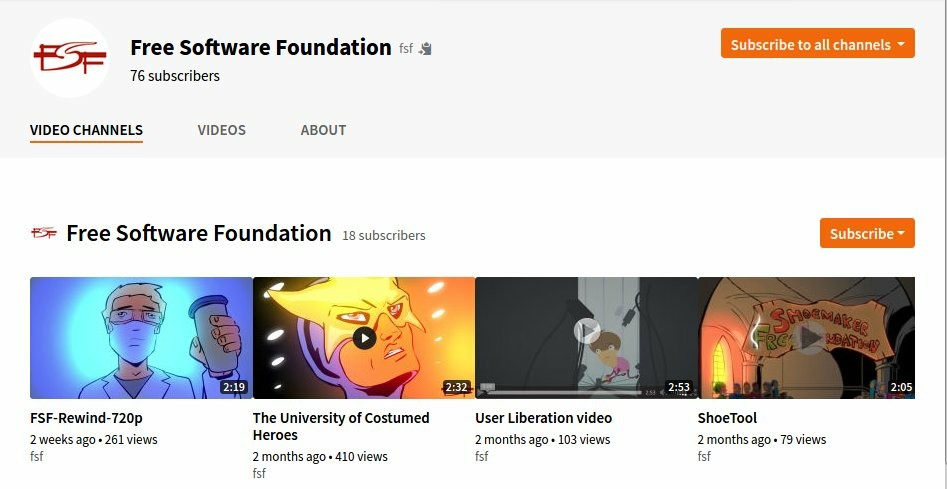
Task: Open The University of Costumed Heroes title link
Action: click(x=341, y=426)
